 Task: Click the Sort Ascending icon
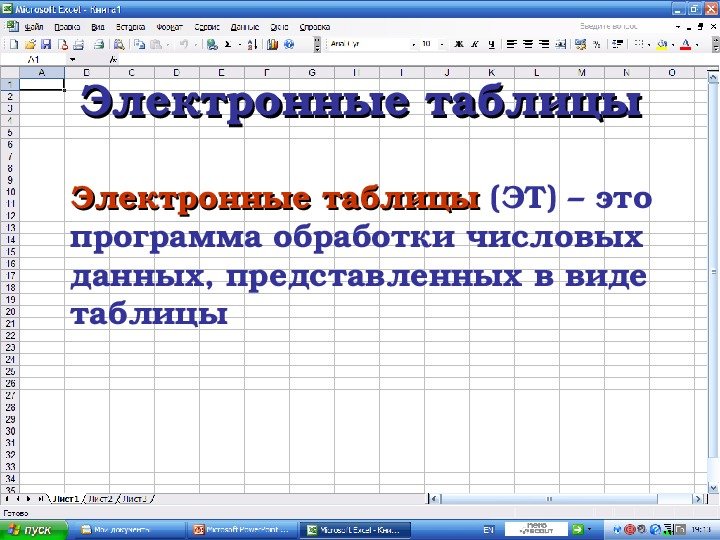[x=252, y=44]
